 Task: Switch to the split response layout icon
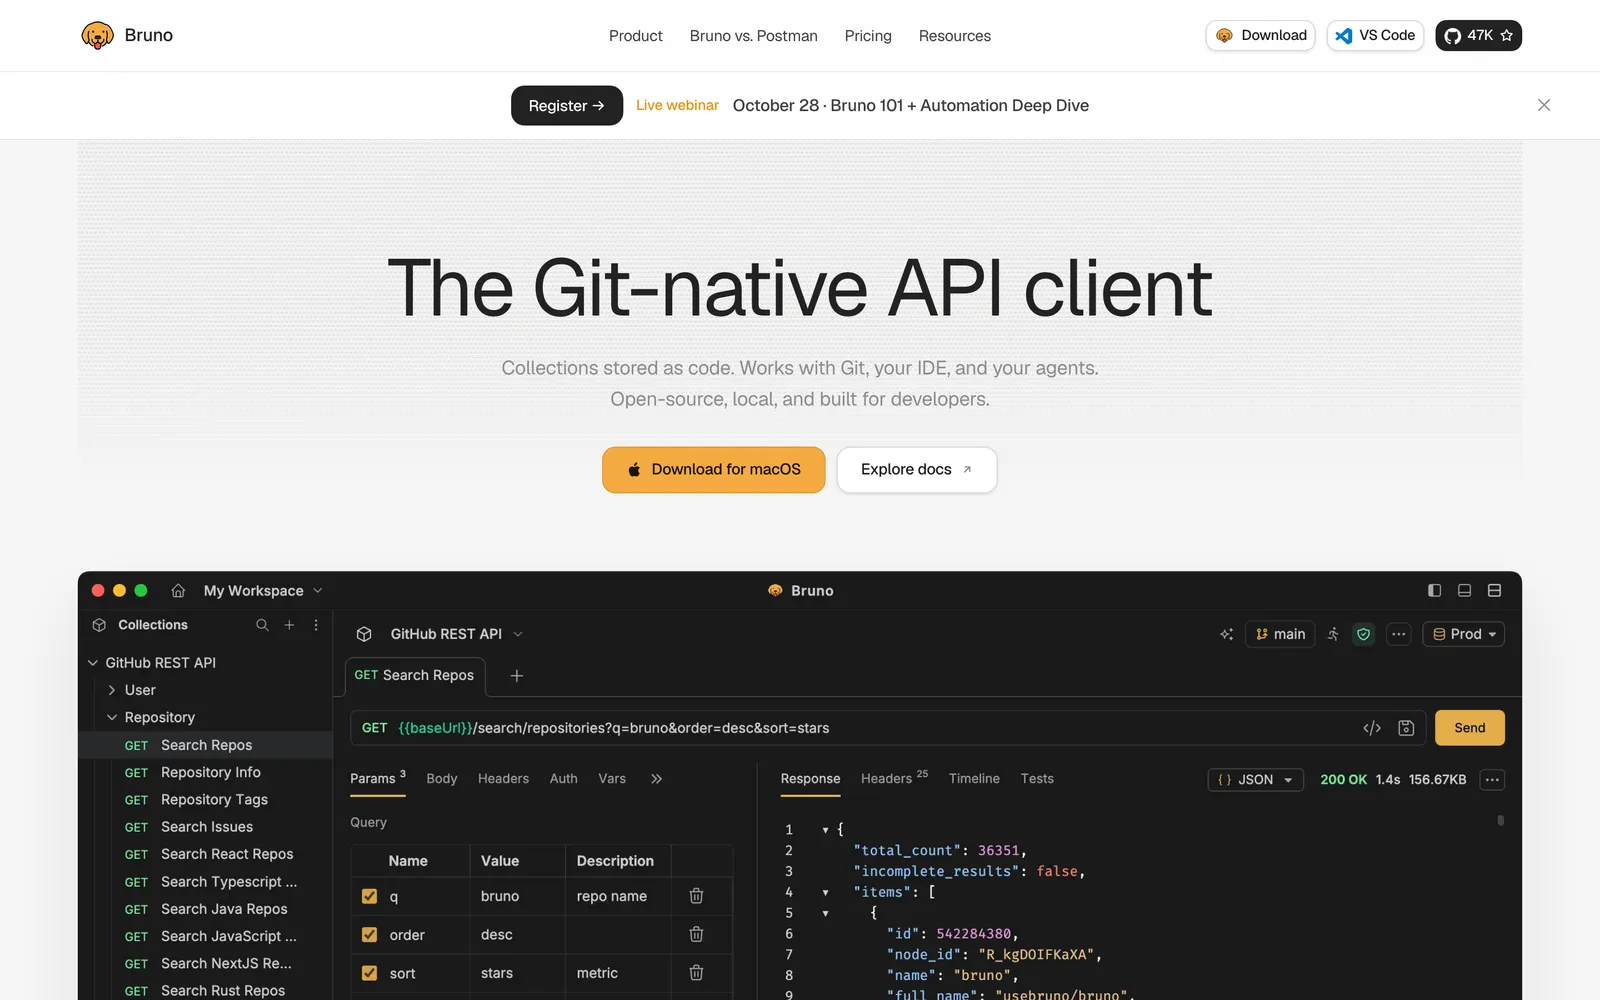point(1494,591)
